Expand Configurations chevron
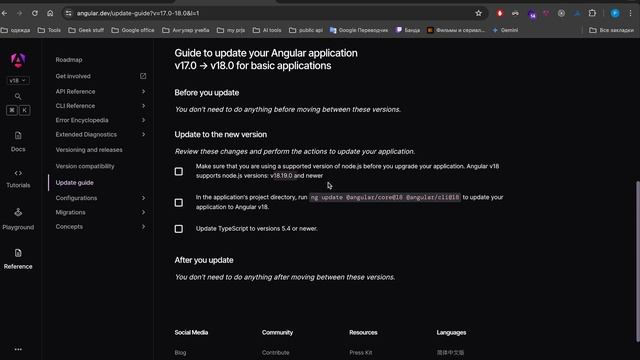 pyautogui.click(x=143, y=198)
